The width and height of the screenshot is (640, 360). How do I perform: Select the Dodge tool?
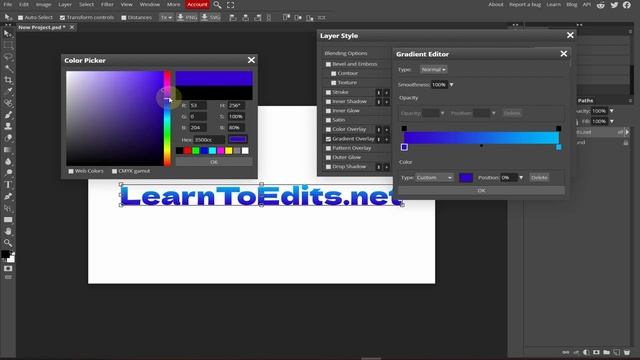pyautogui.click(x=8, y=173)
